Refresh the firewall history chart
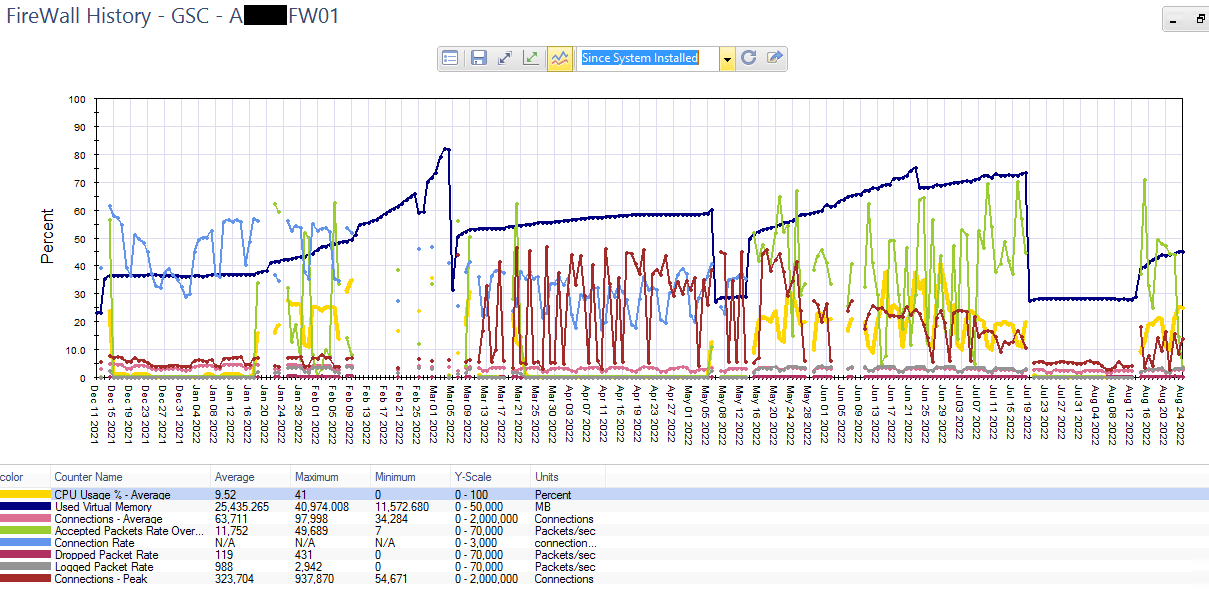The height and width of the screenshot is (600, 1209). click(x=748, y=58)
